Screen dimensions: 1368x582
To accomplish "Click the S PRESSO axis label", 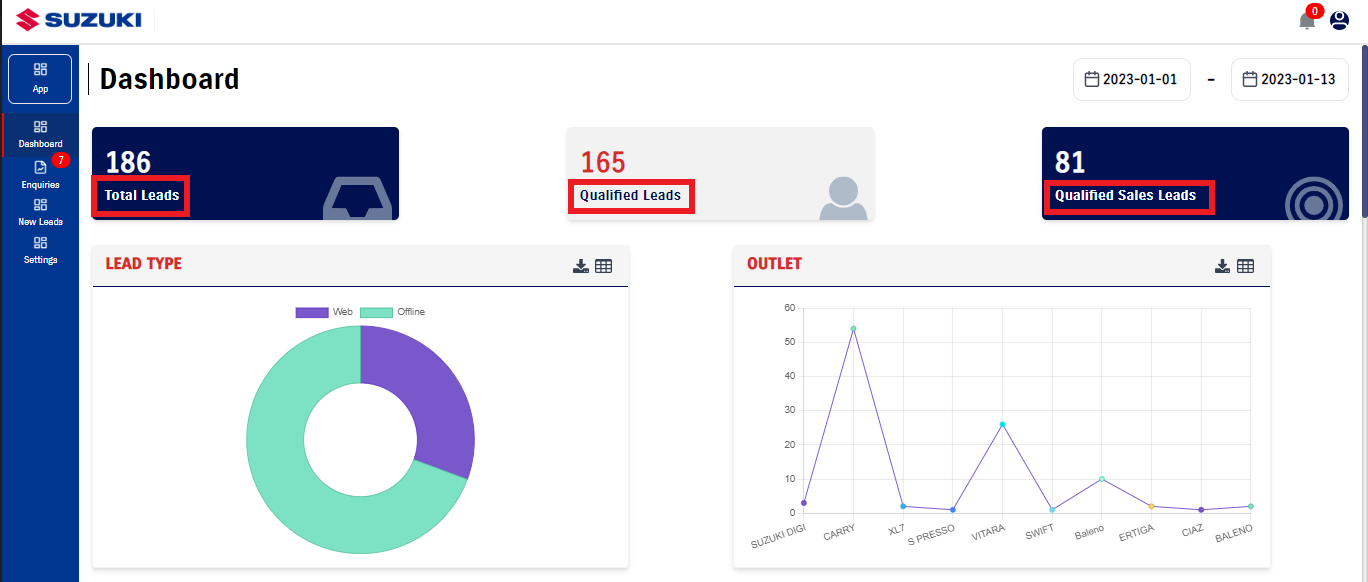I will (x=931, y=535).
